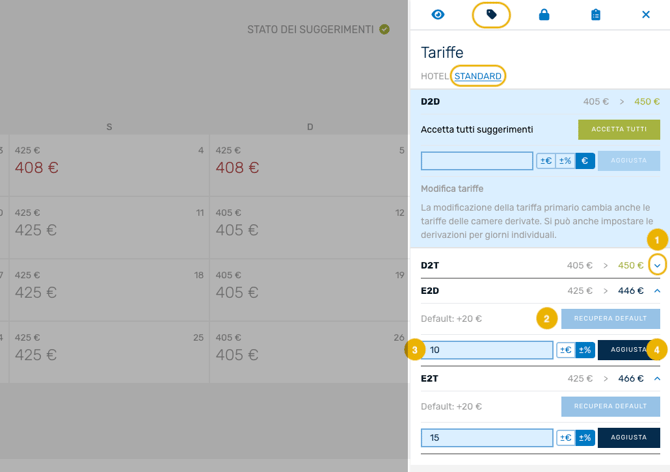Switch to the HOTEL rate tab
The image size is (670, 472).
pyautogui.click(x=435, y=76)
